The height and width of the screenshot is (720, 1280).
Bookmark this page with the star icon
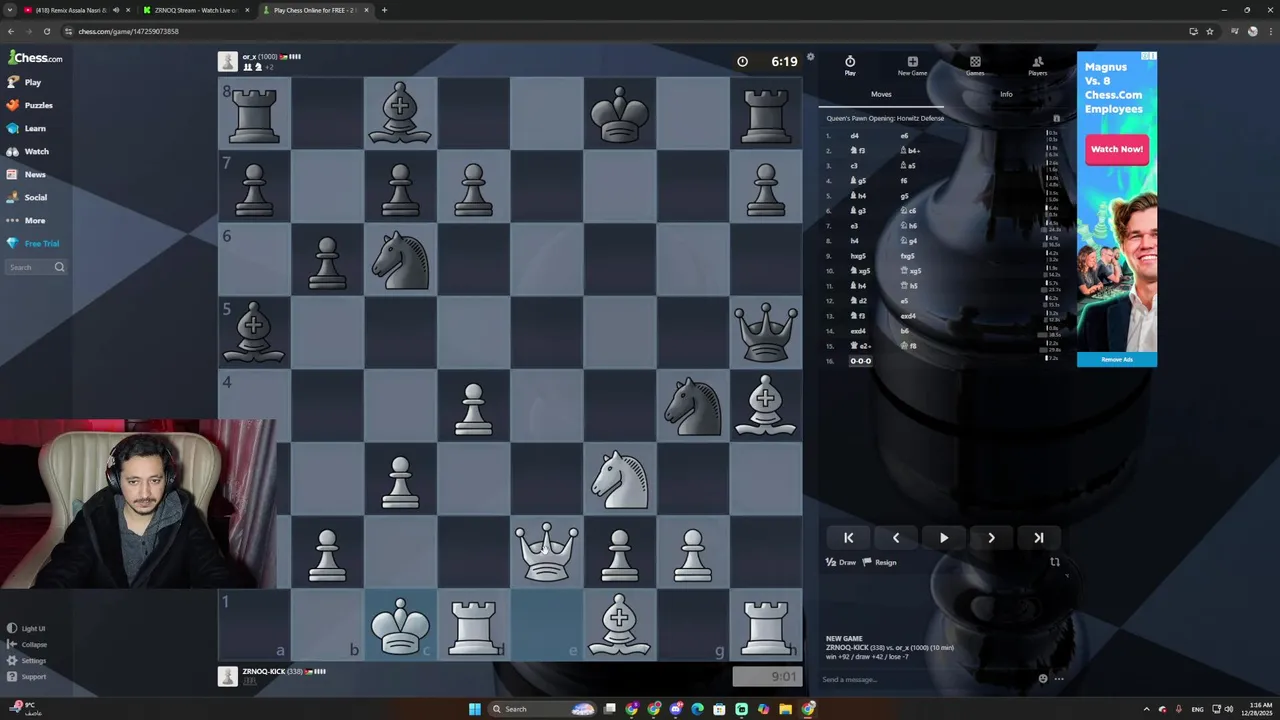click(1210, 31)
